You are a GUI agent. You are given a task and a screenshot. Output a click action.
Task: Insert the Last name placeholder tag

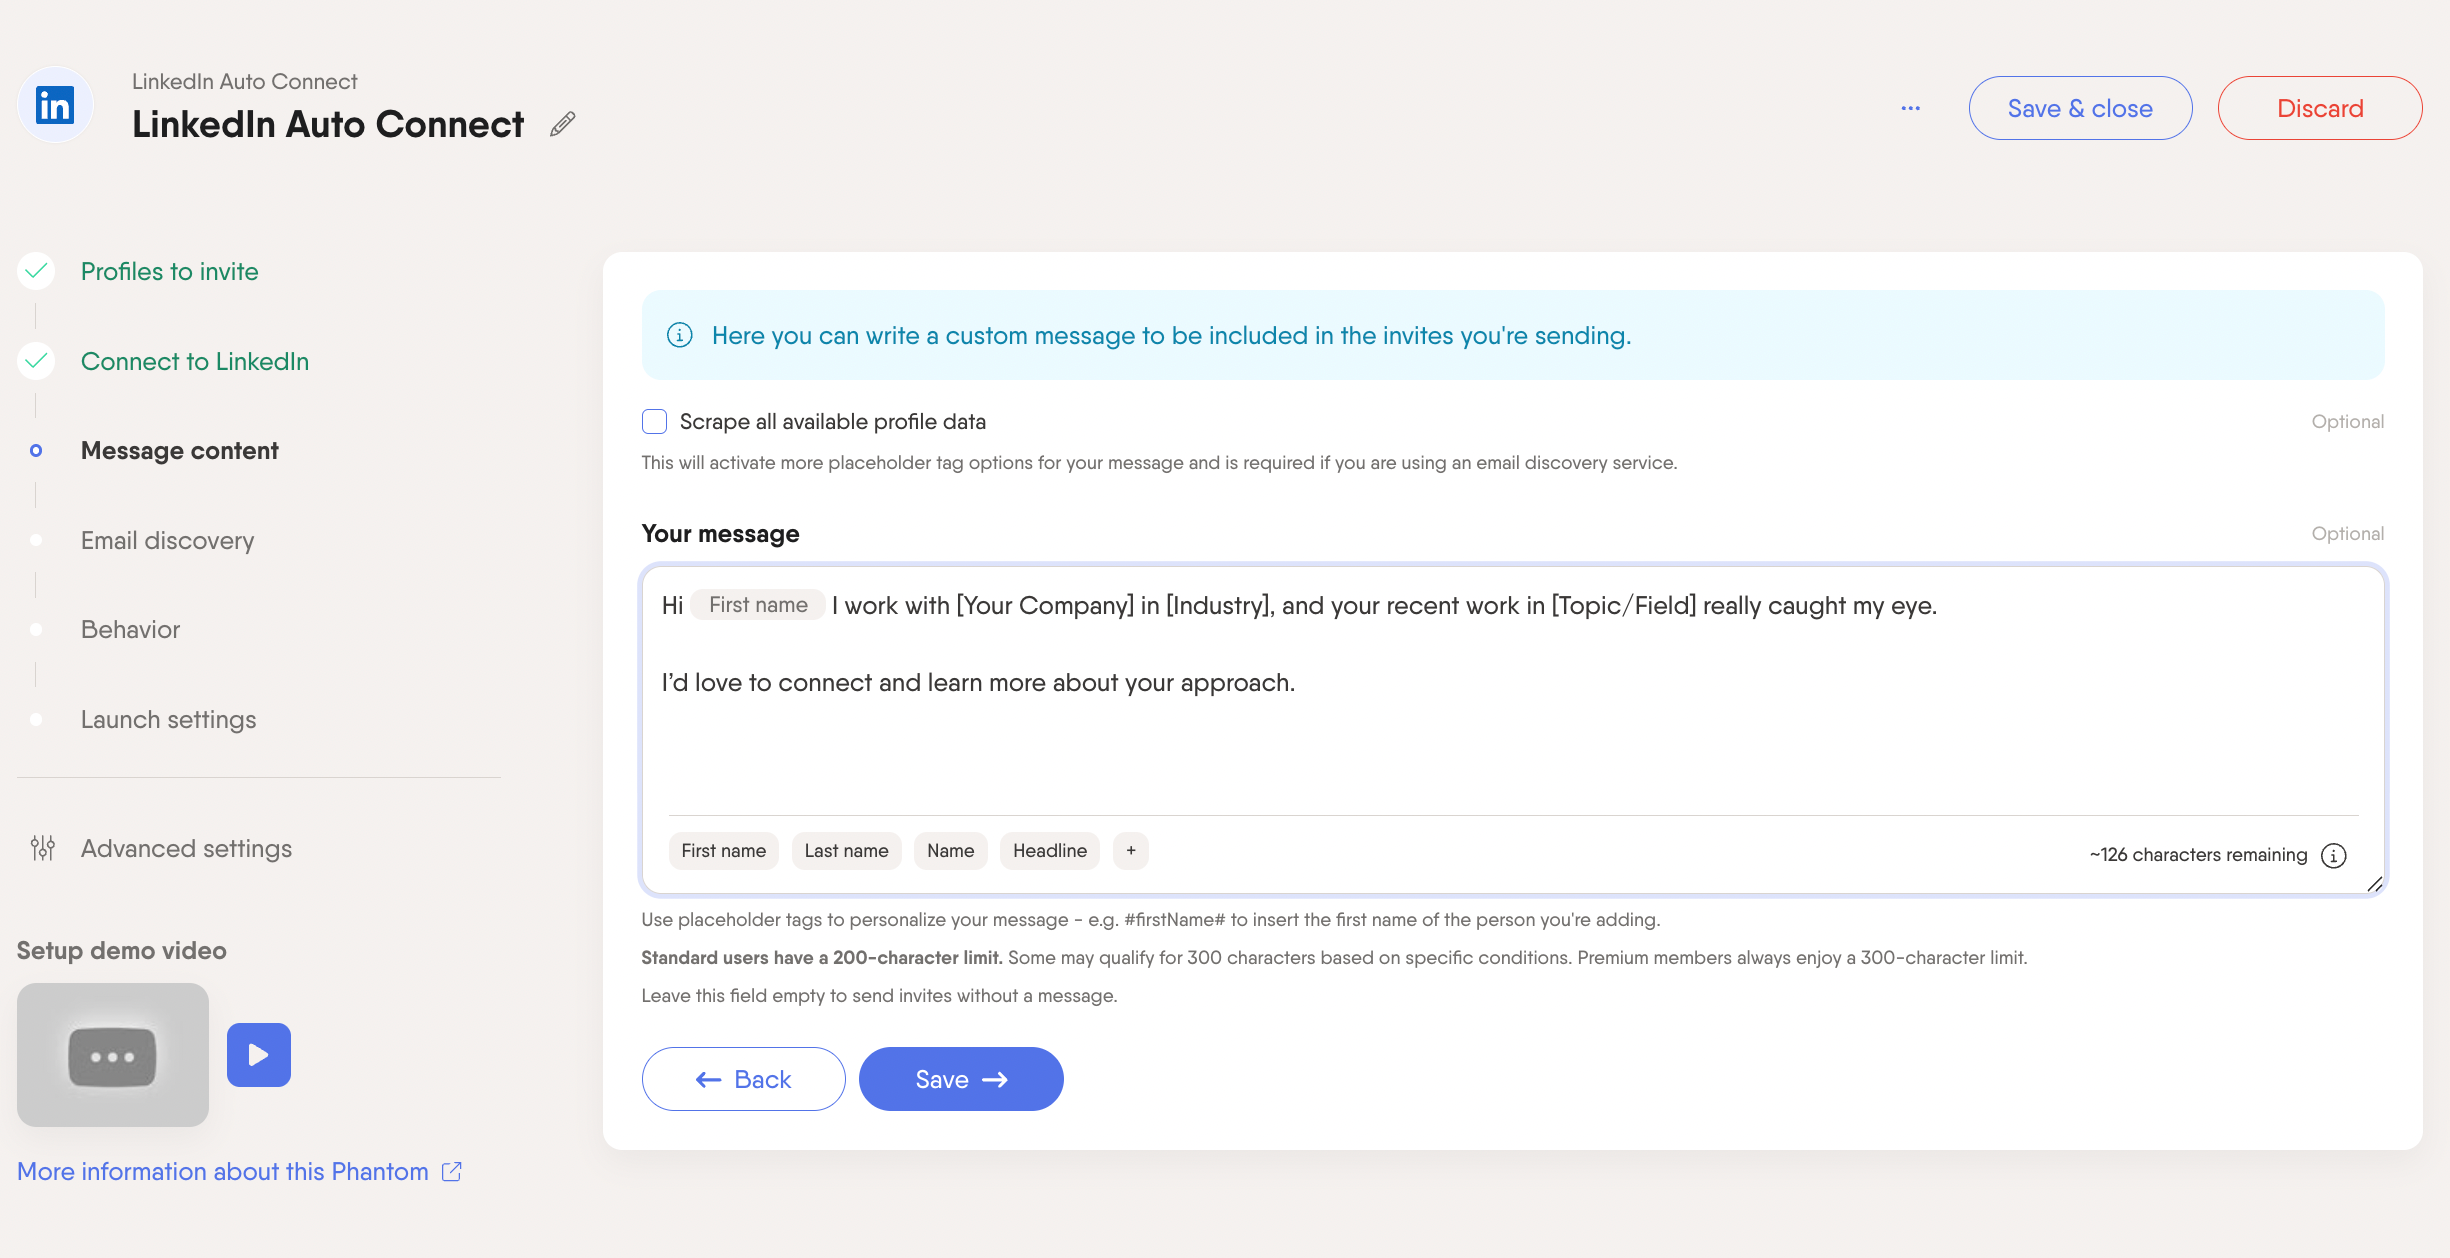click(x=846, y=851)
